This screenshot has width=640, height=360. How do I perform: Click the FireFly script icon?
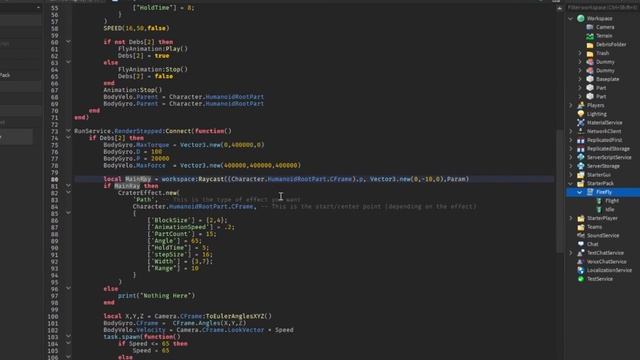[590, 192]
